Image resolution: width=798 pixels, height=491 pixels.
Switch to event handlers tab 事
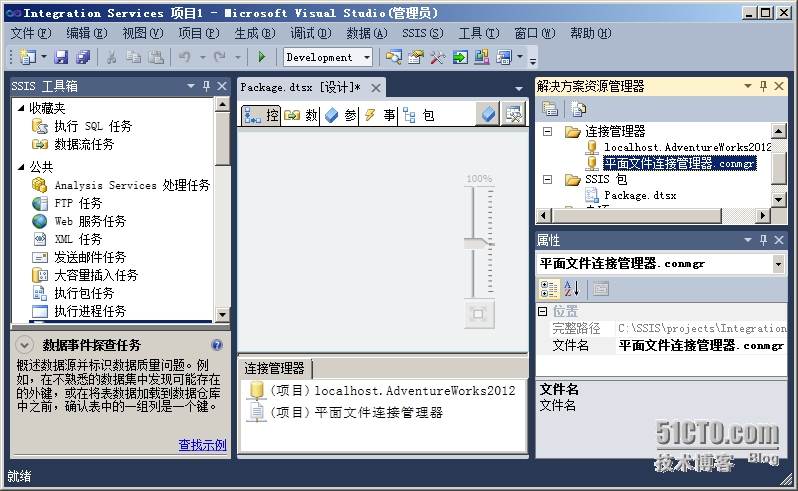[x=379, y=115]
